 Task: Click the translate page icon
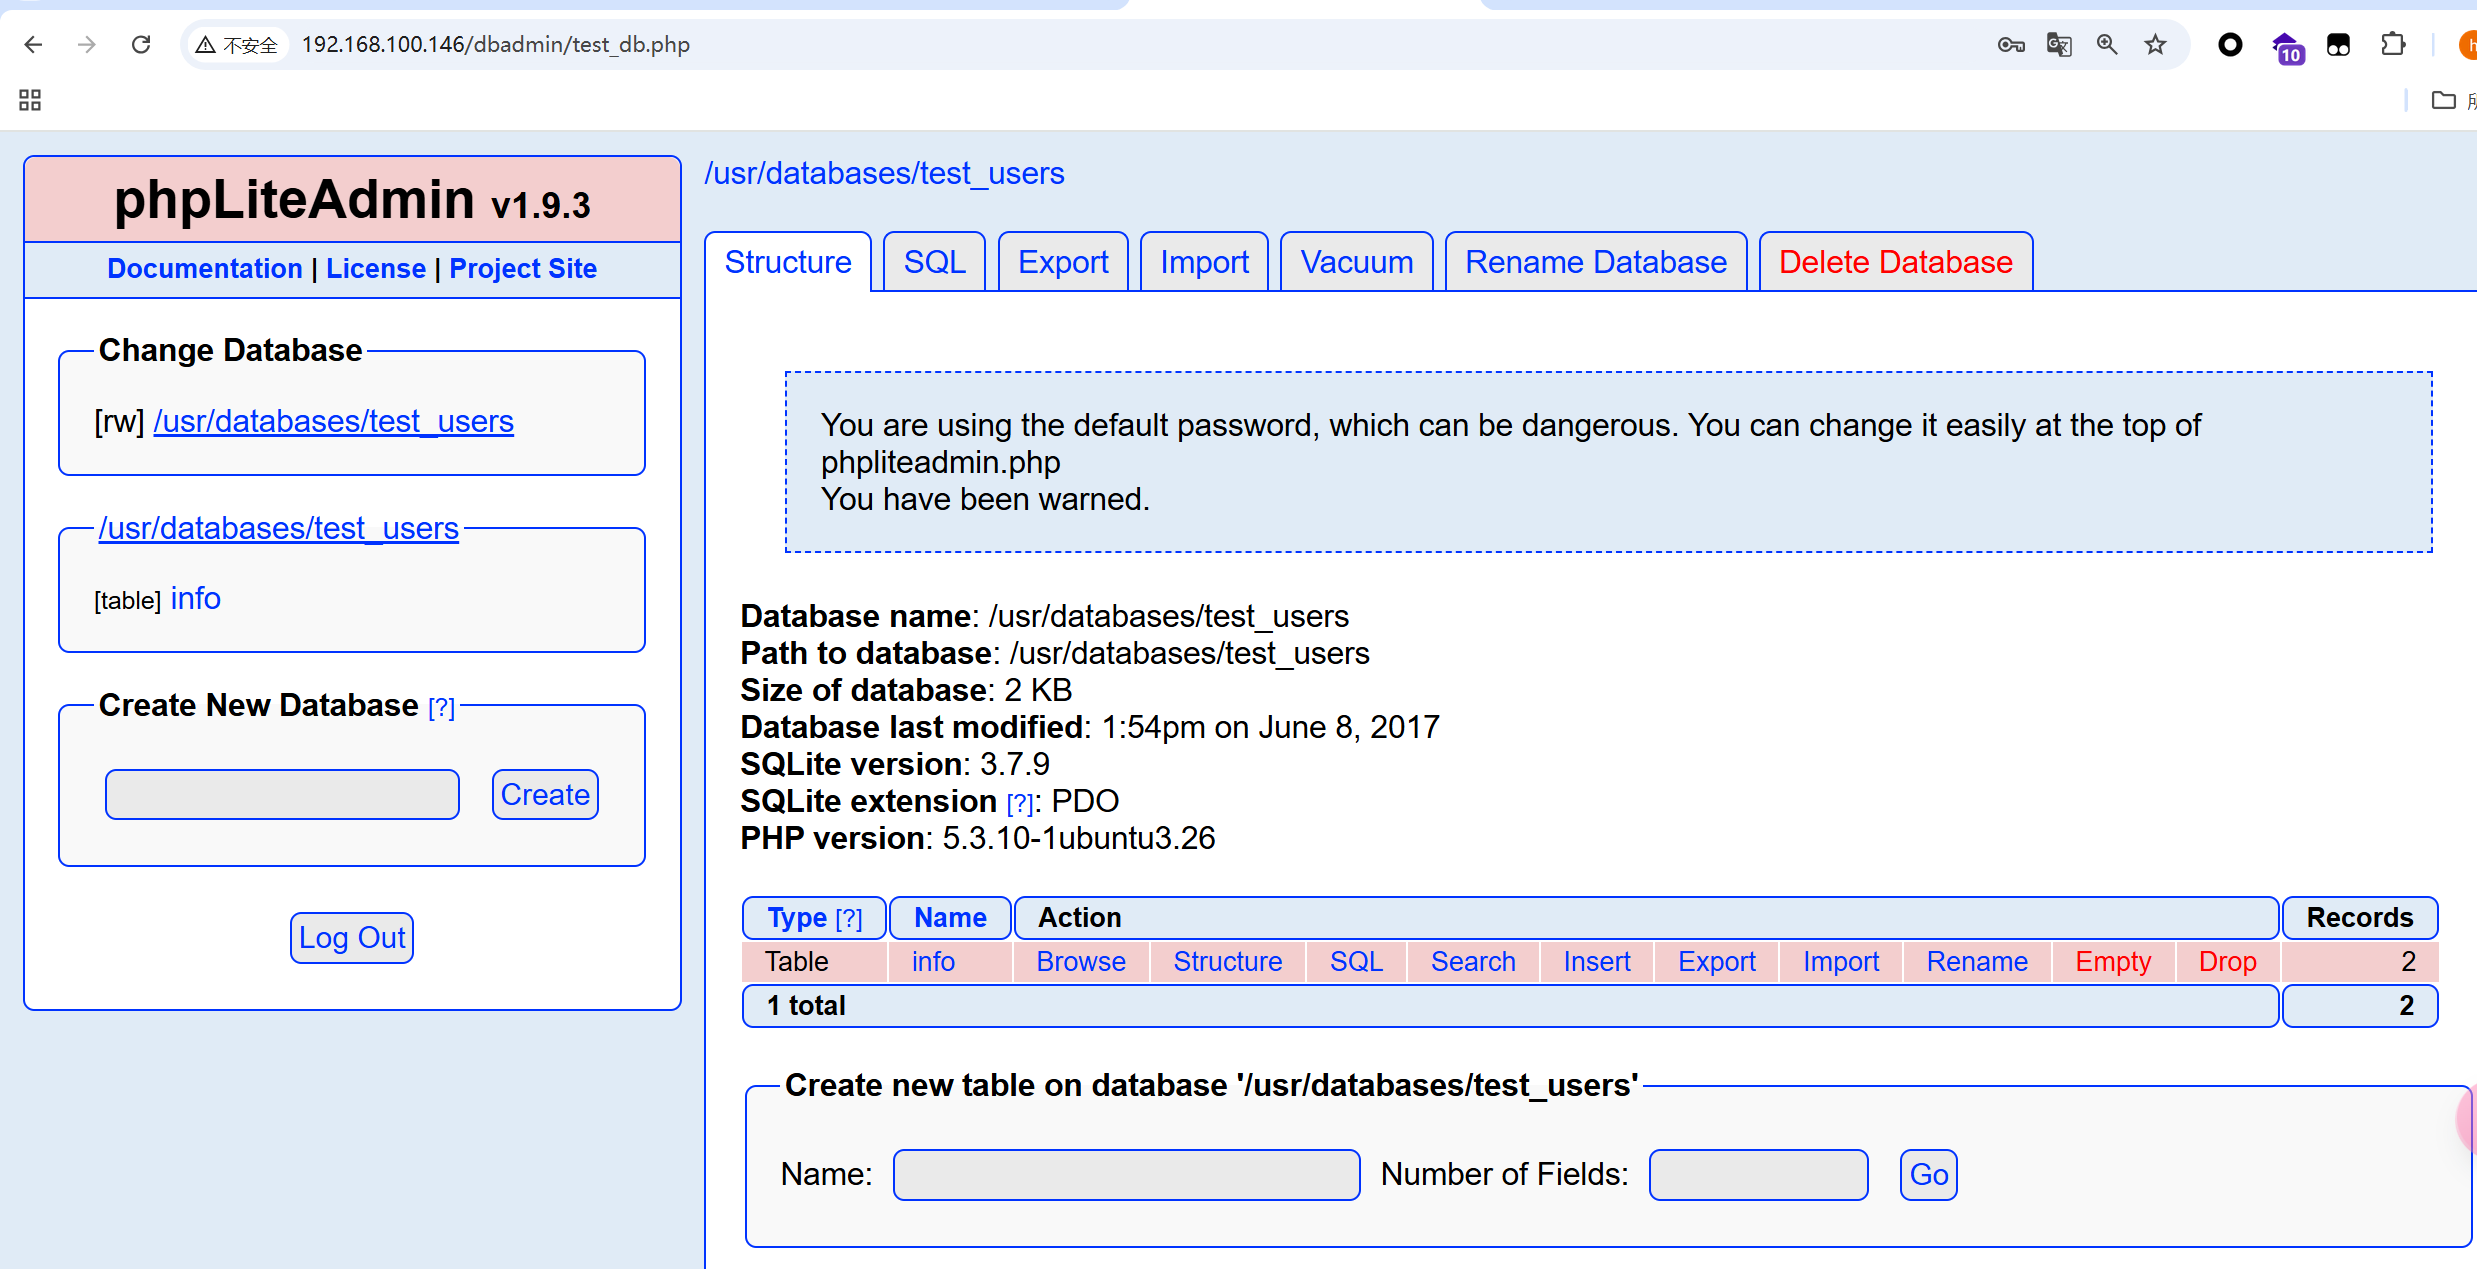pyautogui.click(x=2059, y=45)
